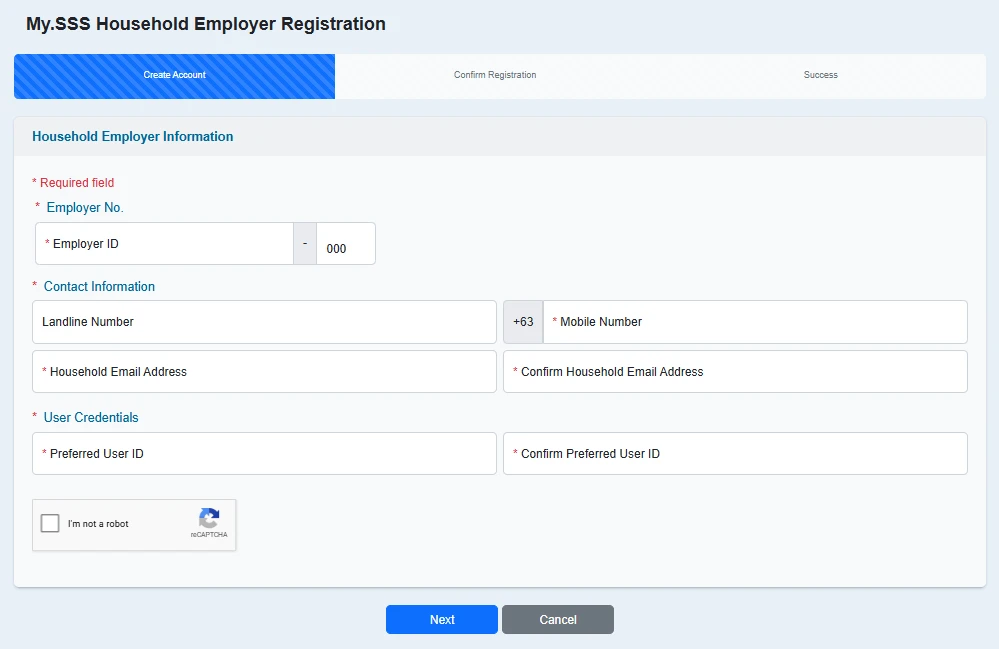Viewport: 999px width, 649px height.
Task: Click the Confirm Preferred User ID field
Action: 735,453
